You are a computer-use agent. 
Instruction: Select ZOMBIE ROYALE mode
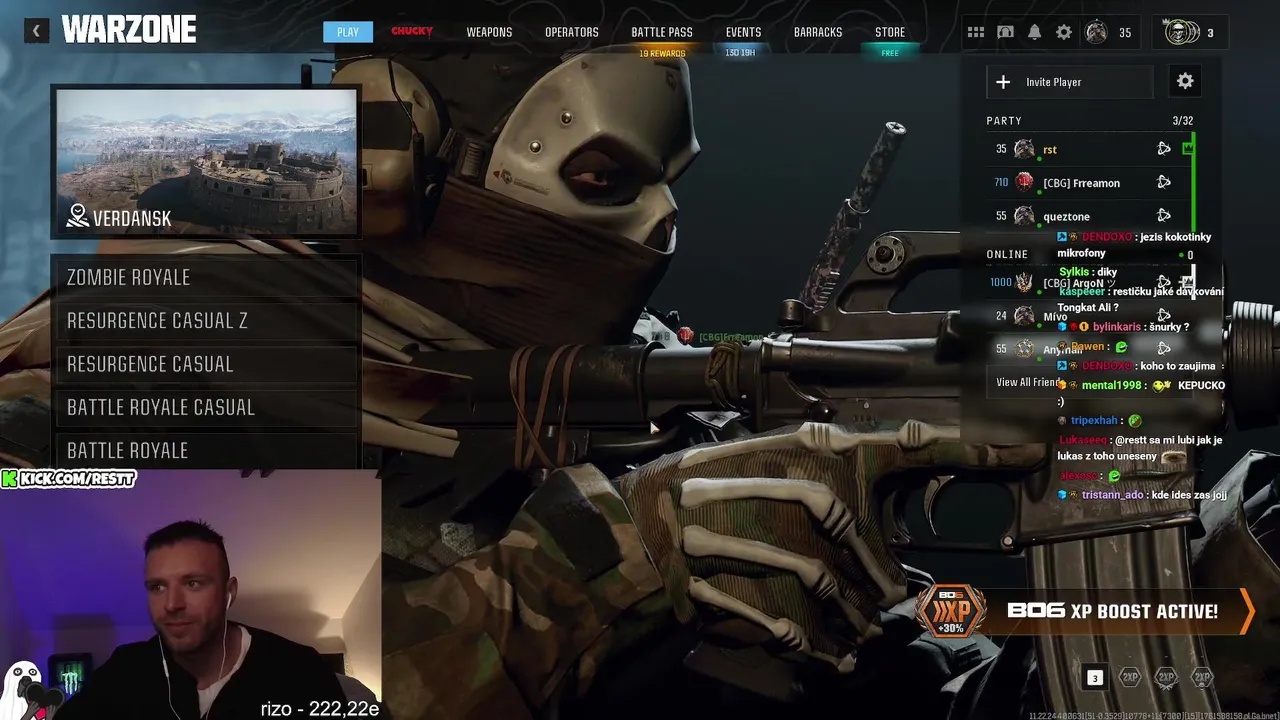point(205,277)
